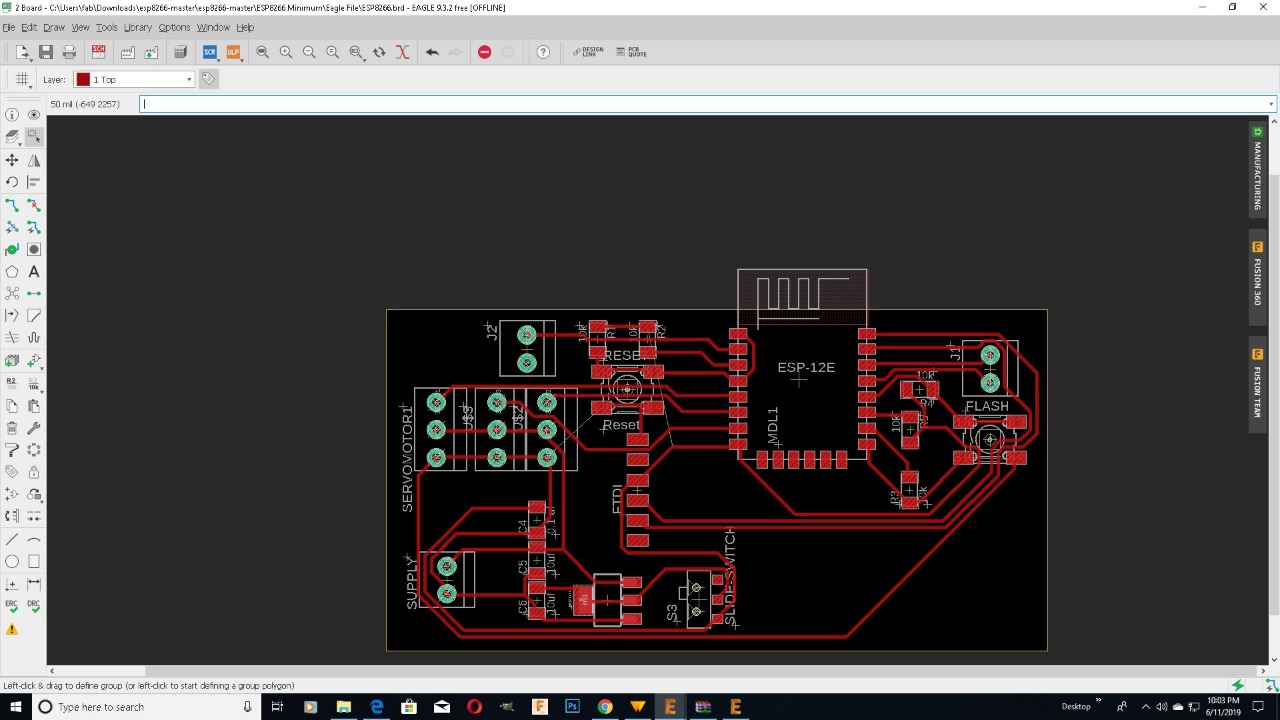This screenshot has height=720, width=1280.
Task: Open the Help question mark icon
Action: click(543, 52)
